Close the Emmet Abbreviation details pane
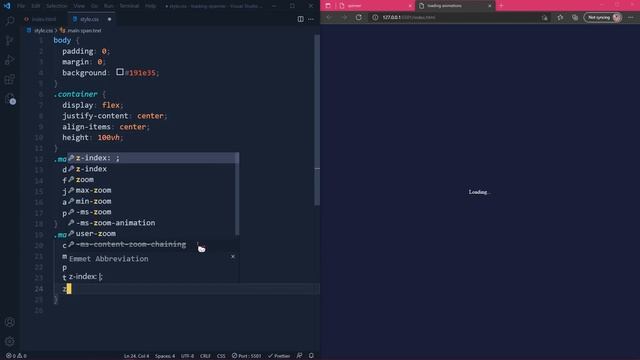The image size is (640, 360). pos(233,256)
